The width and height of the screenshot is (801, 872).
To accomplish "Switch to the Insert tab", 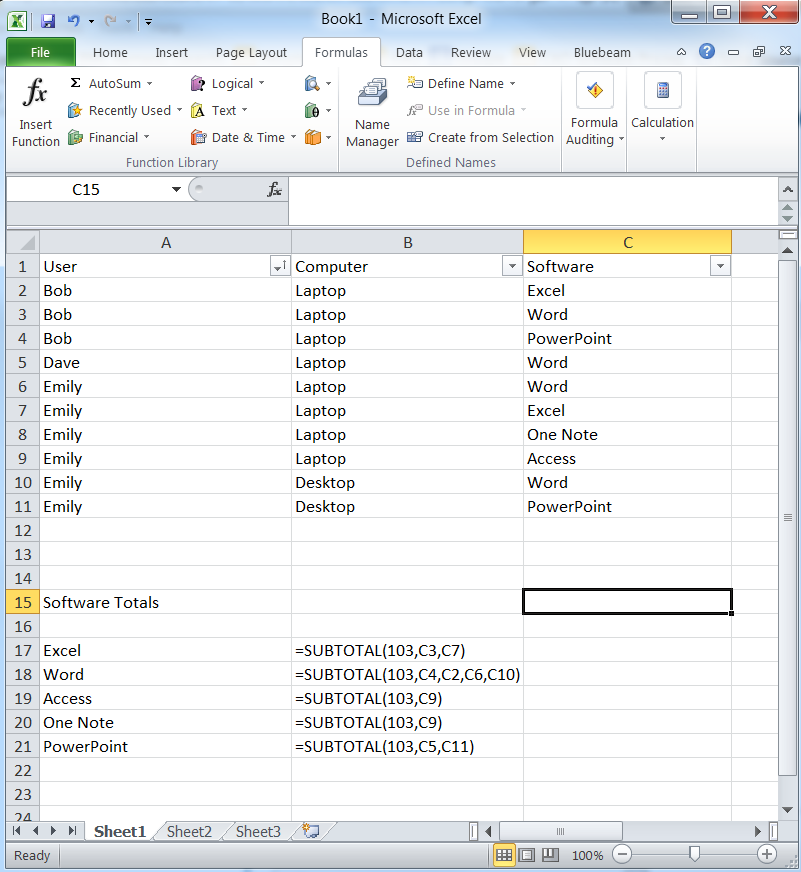I will coord(171,53).
